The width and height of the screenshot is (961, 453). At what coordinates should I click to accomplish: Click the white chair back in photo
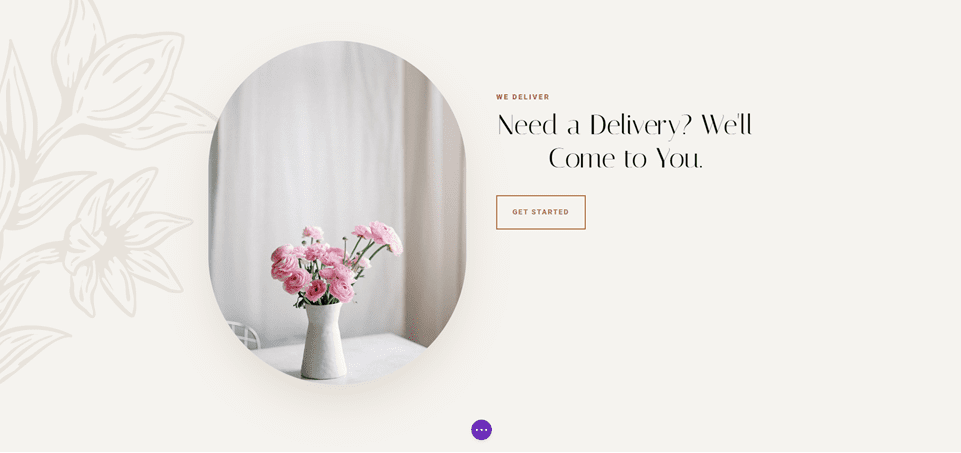point(245,334)
